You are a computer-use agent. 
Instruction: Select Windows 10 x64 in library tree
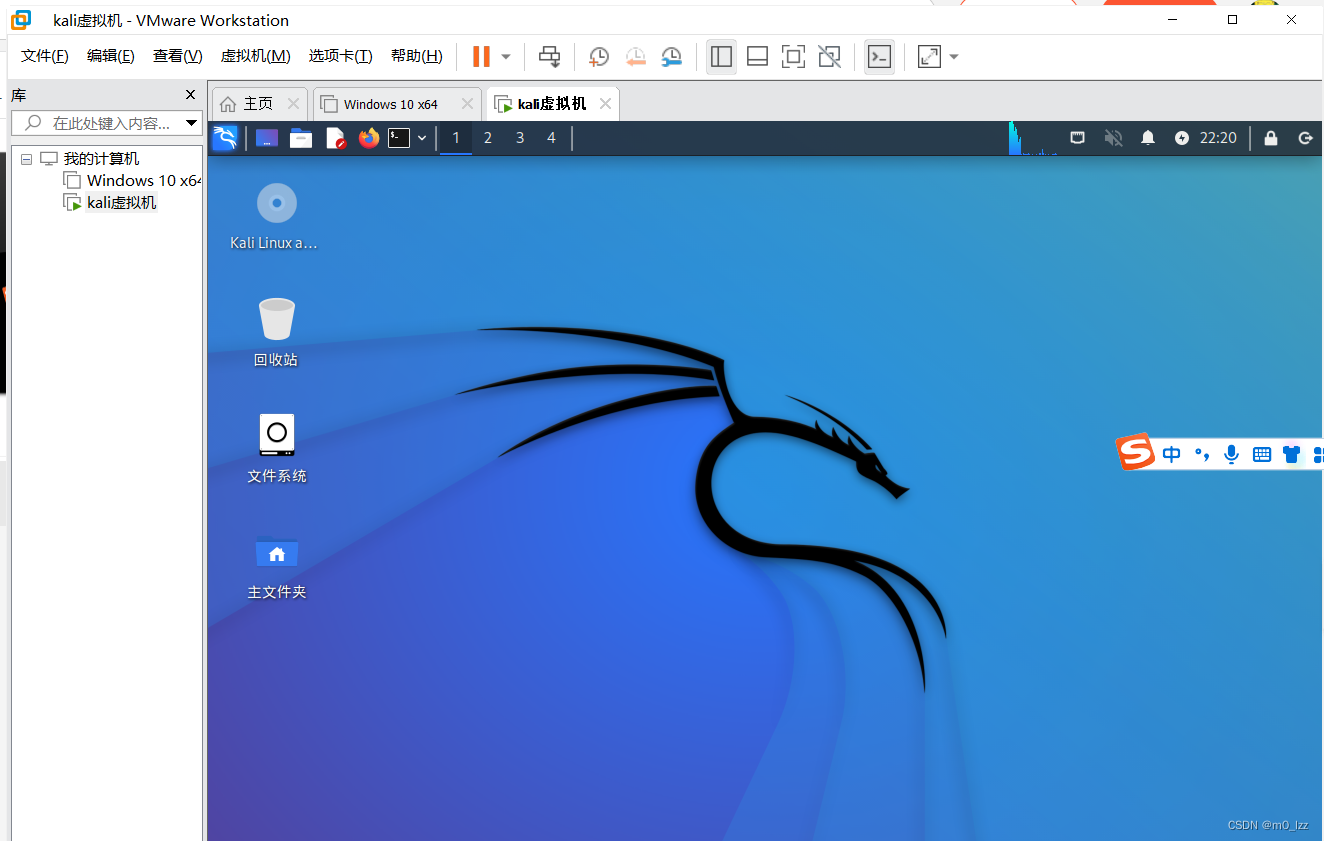coord(143,181)
